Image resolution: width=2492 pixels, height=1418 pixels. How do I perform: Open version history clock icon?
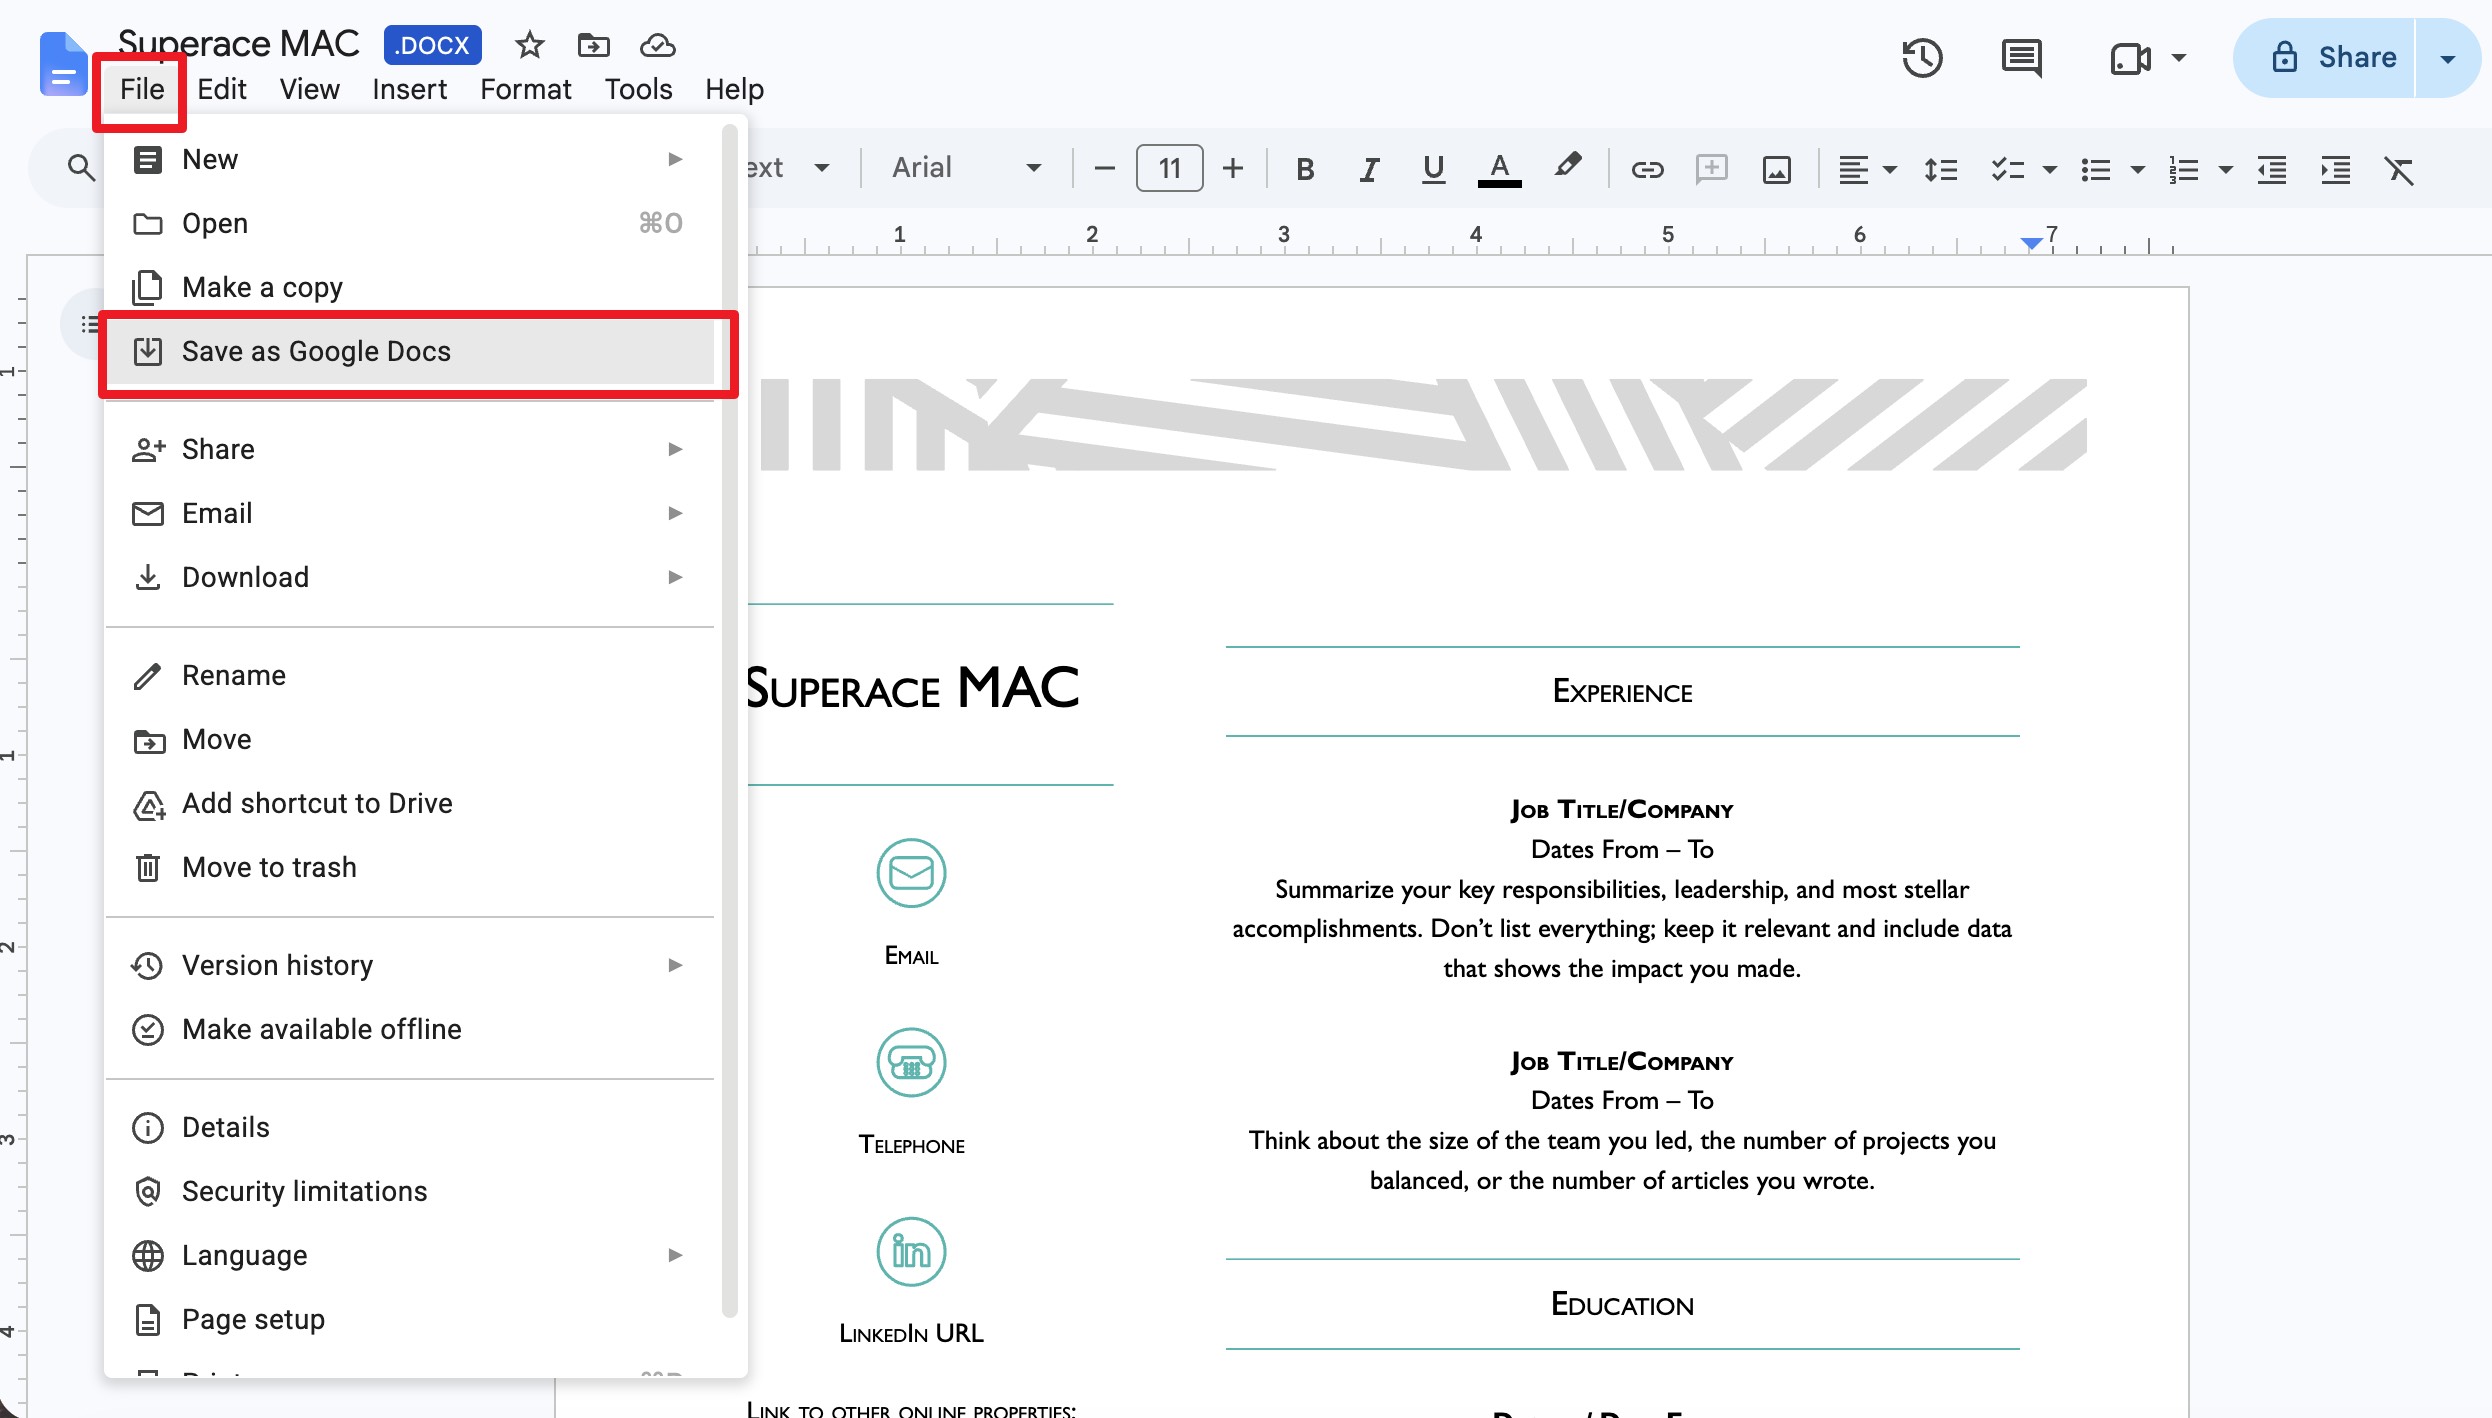[x=1921, y=58]
